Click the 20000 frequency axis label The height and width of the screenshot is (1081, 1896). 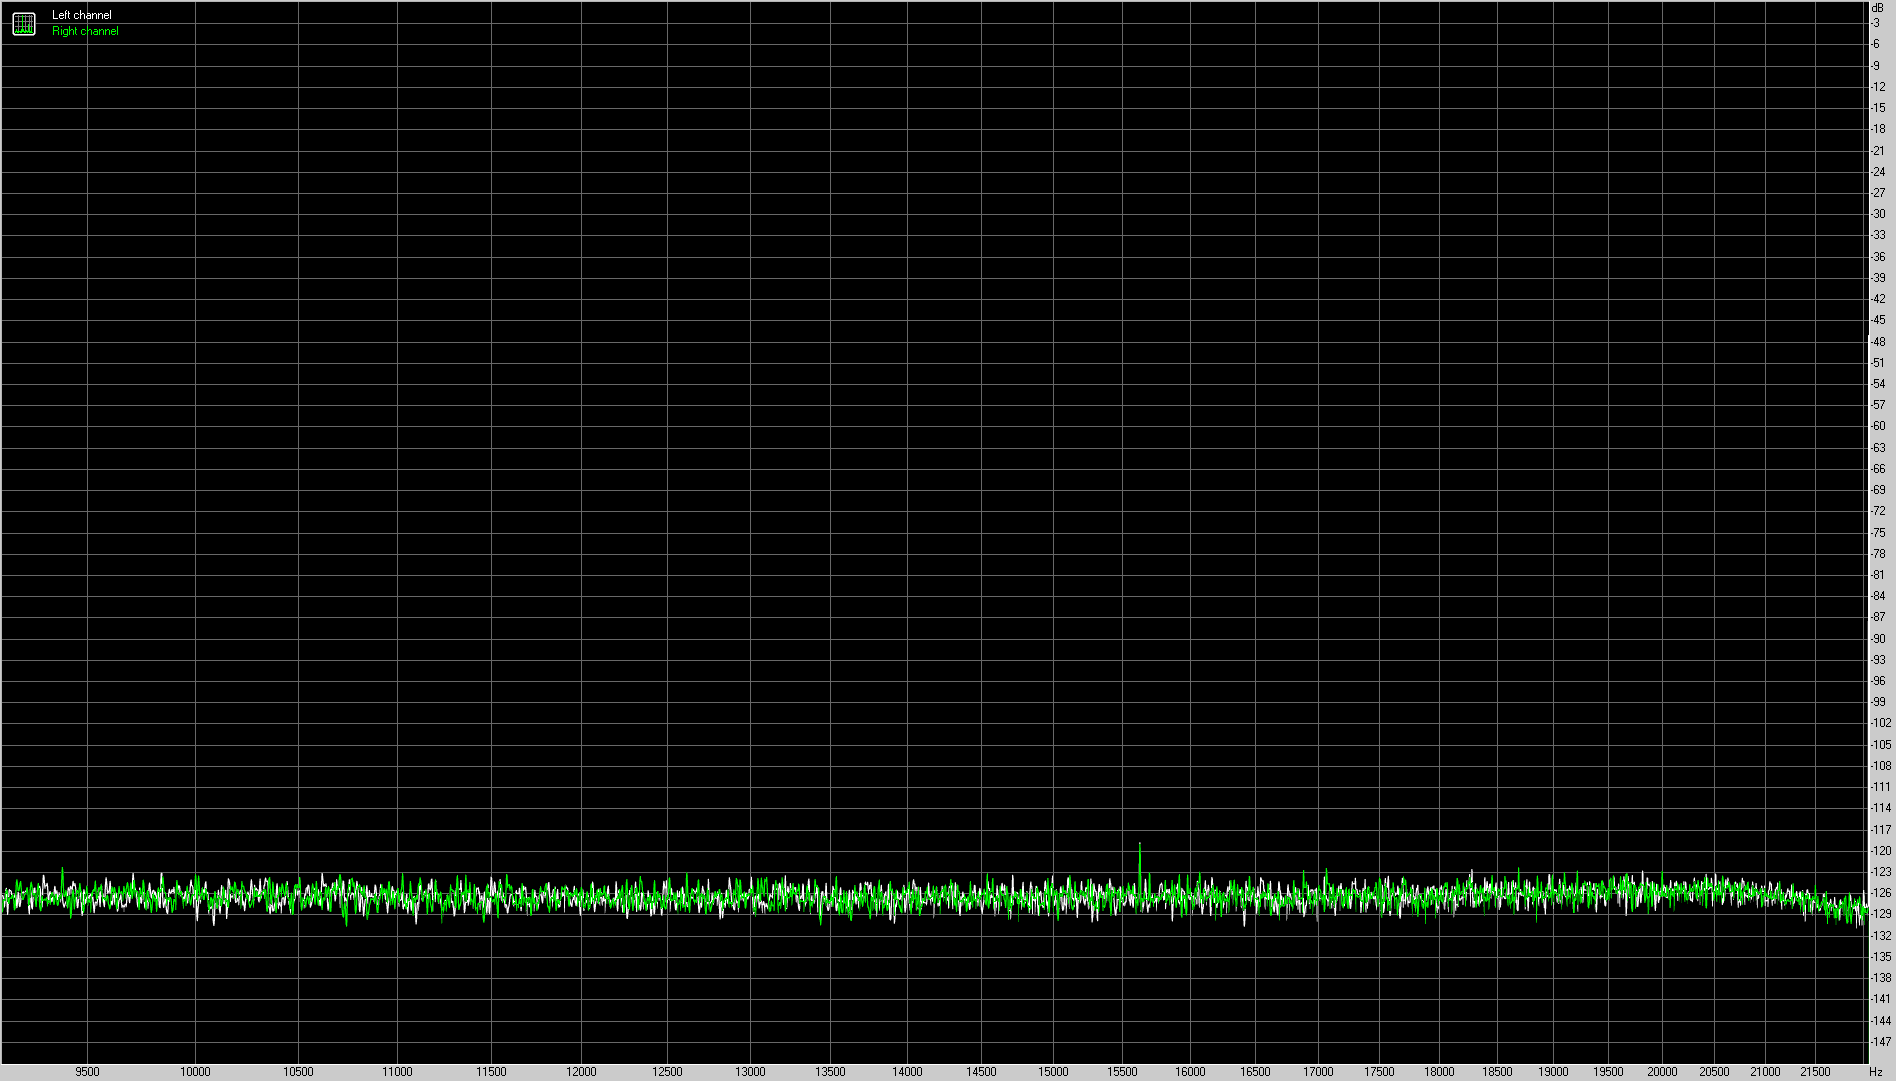point(1662,1072)
